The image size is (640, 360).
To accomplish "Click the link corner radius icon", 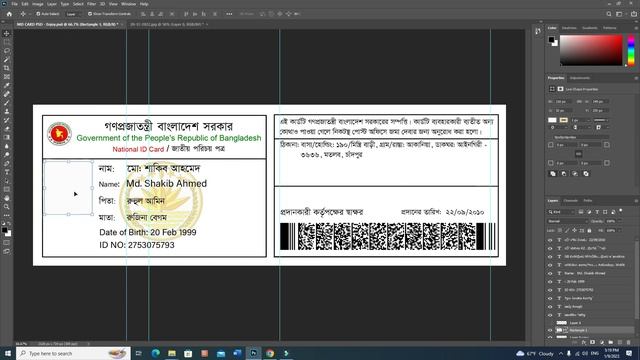I will click(x=578, y=154).
